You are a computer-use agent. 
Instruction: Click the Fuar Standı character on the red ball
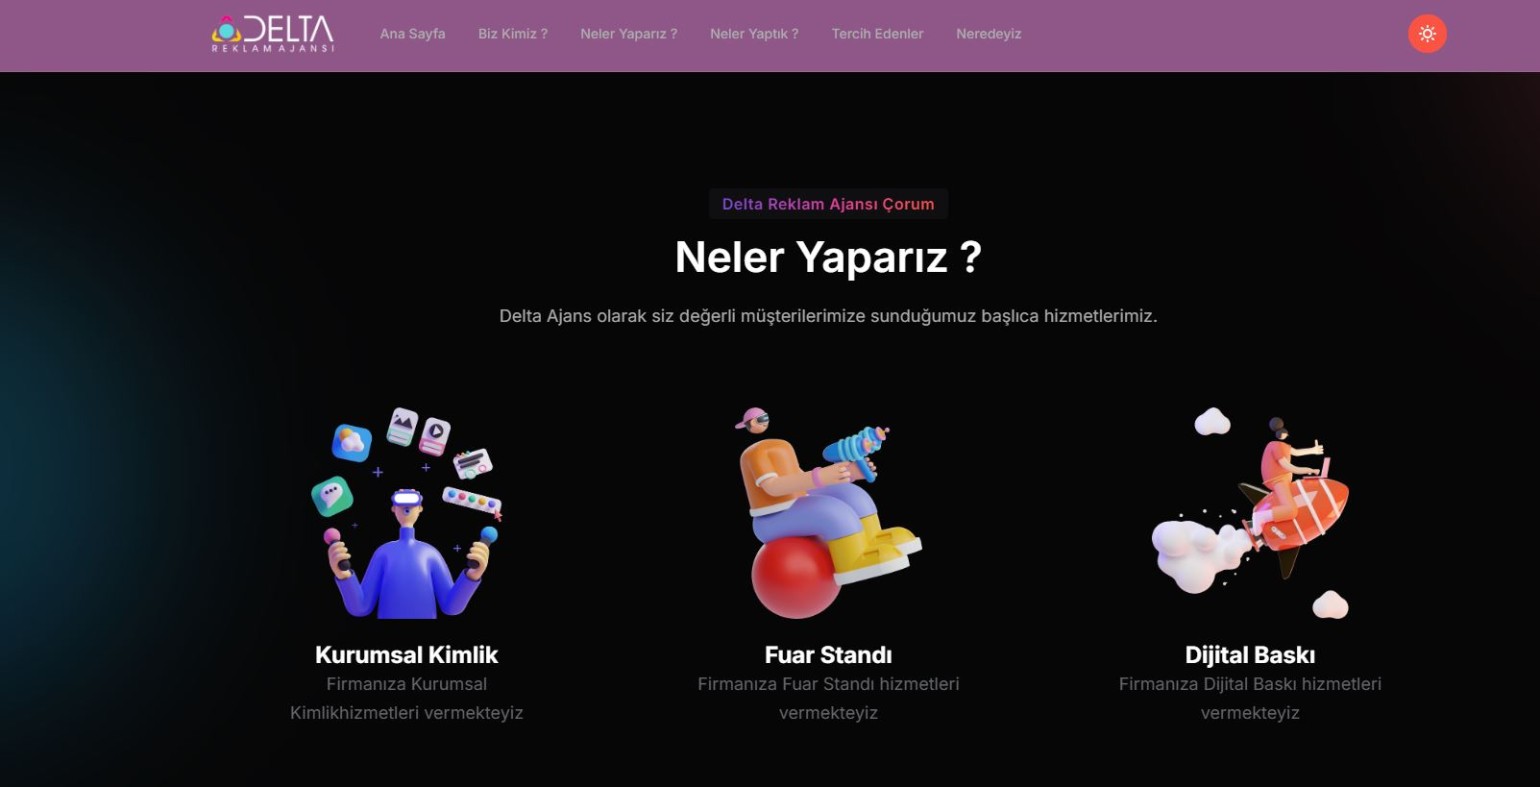(828, 513)
